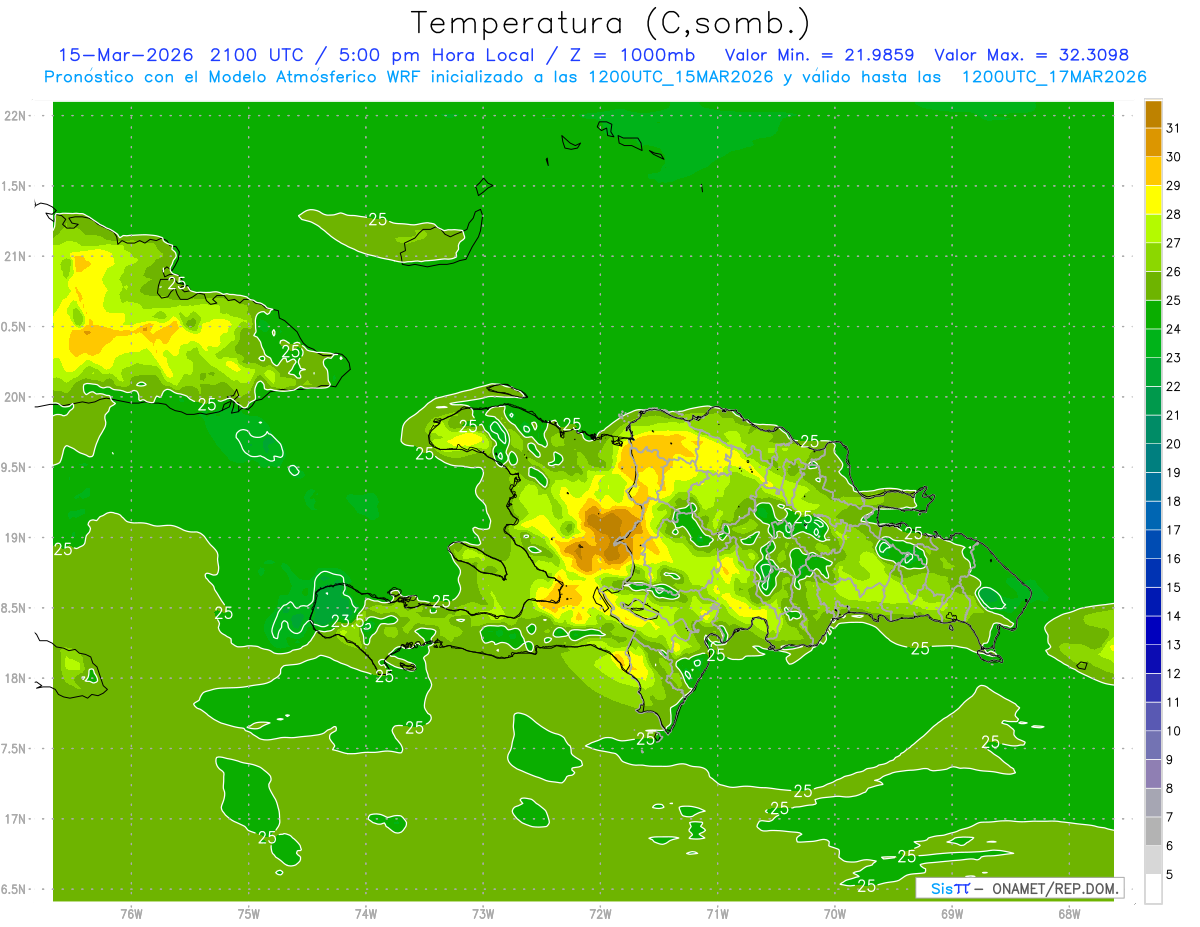1200x927 pixels.
Task: Click the '28' label on the color scale
Action: click(1174, 215)
